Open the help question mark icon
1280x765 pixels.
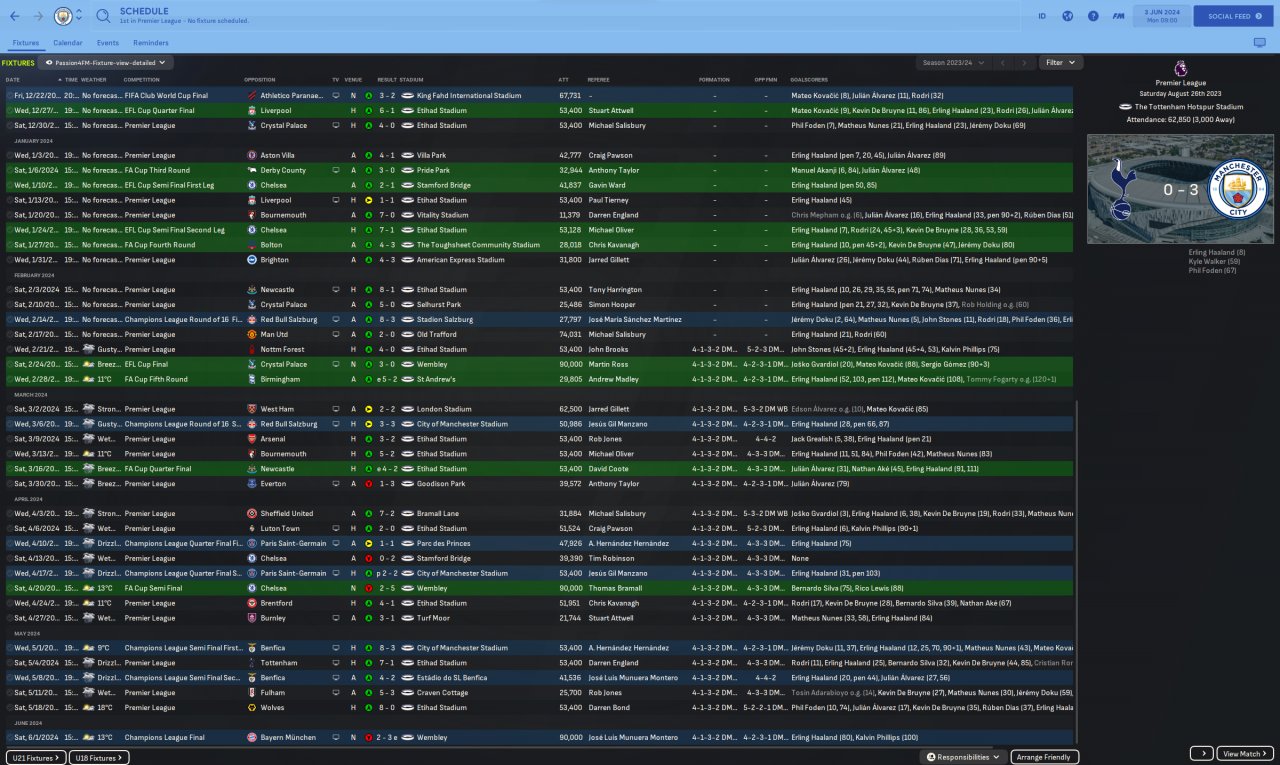click(1093, 16)
